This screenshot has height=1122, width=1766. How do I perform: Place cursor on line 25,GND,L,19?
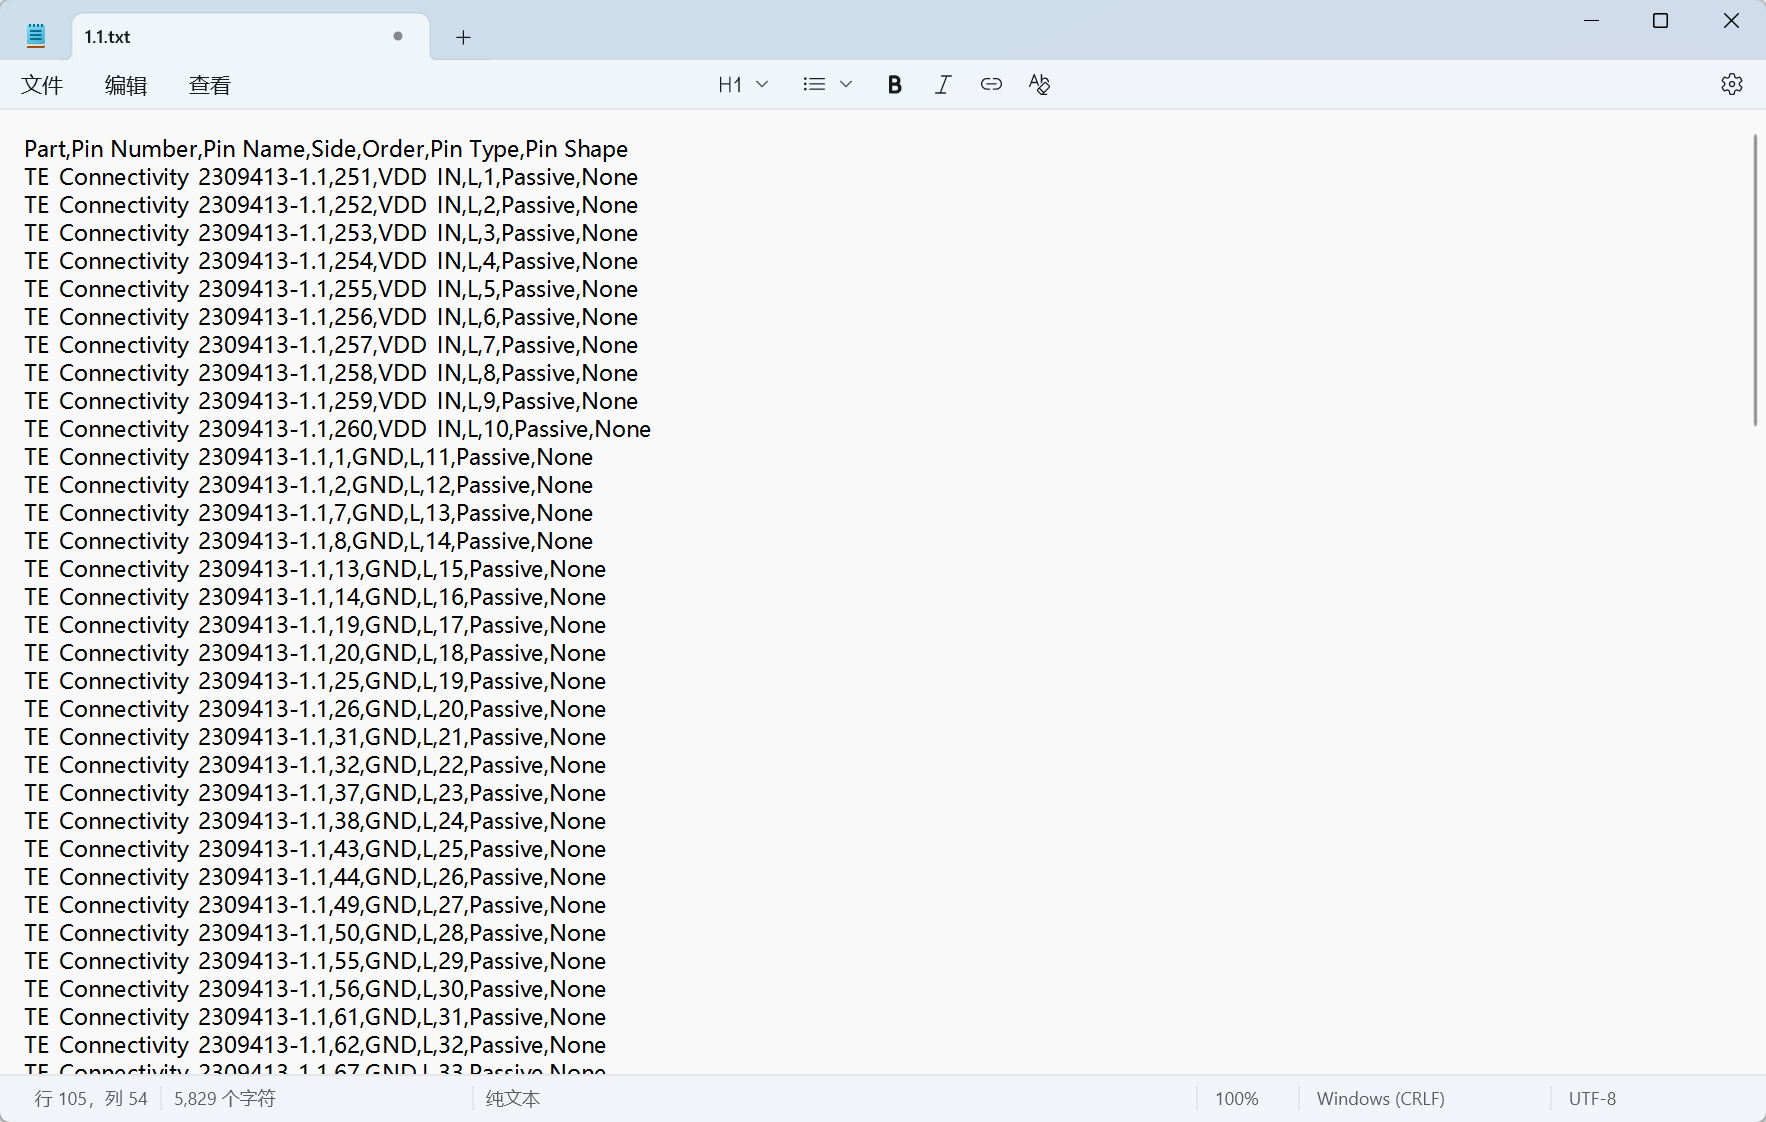click(x=315, y=681)
